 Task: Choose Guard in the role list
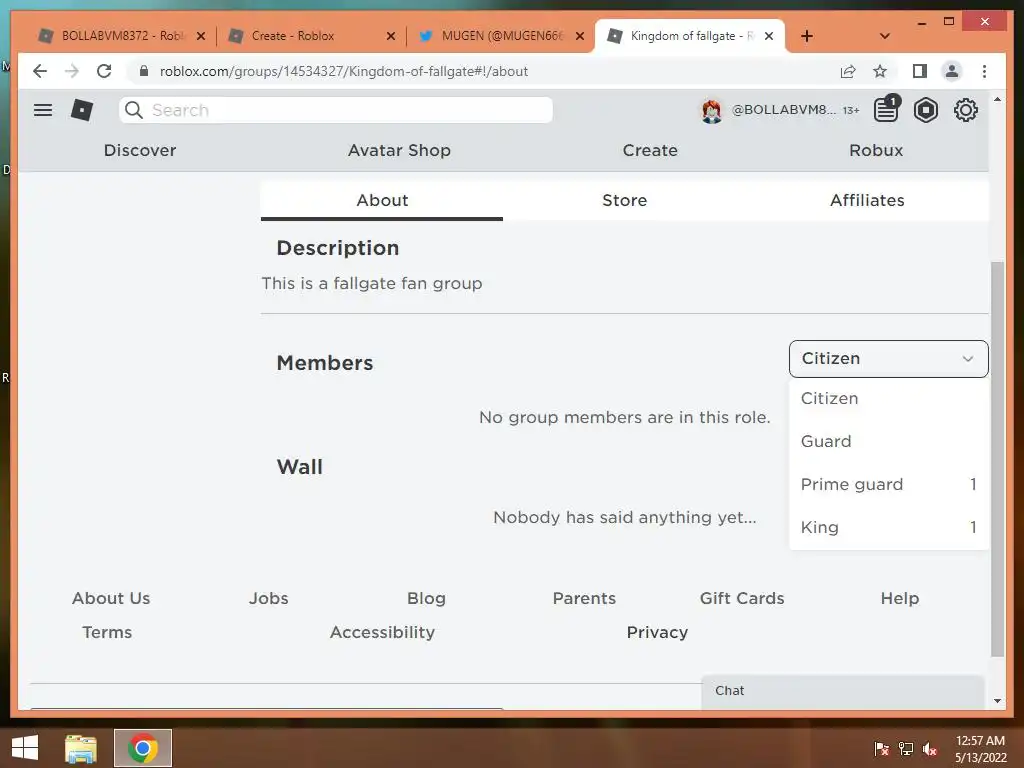(x=888, y=441)
